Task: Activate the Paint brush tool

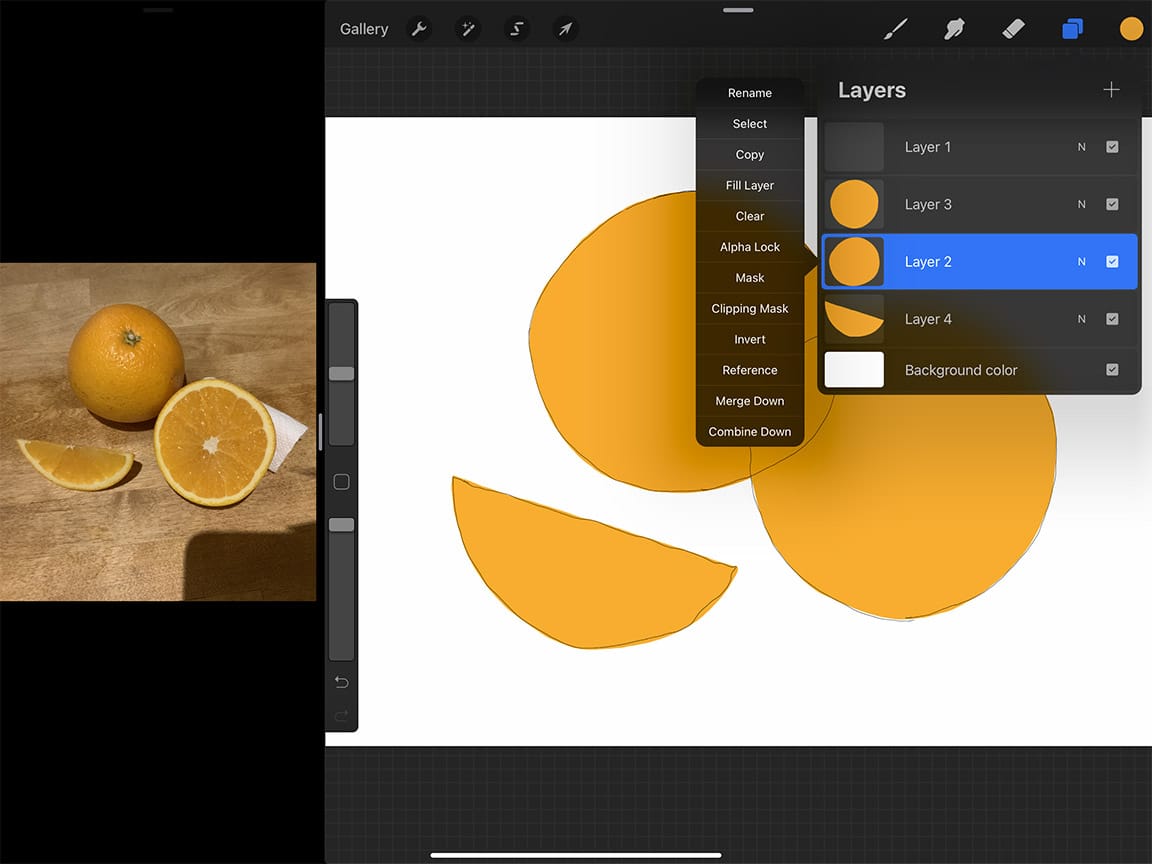Action: click(x=895, y=28)
